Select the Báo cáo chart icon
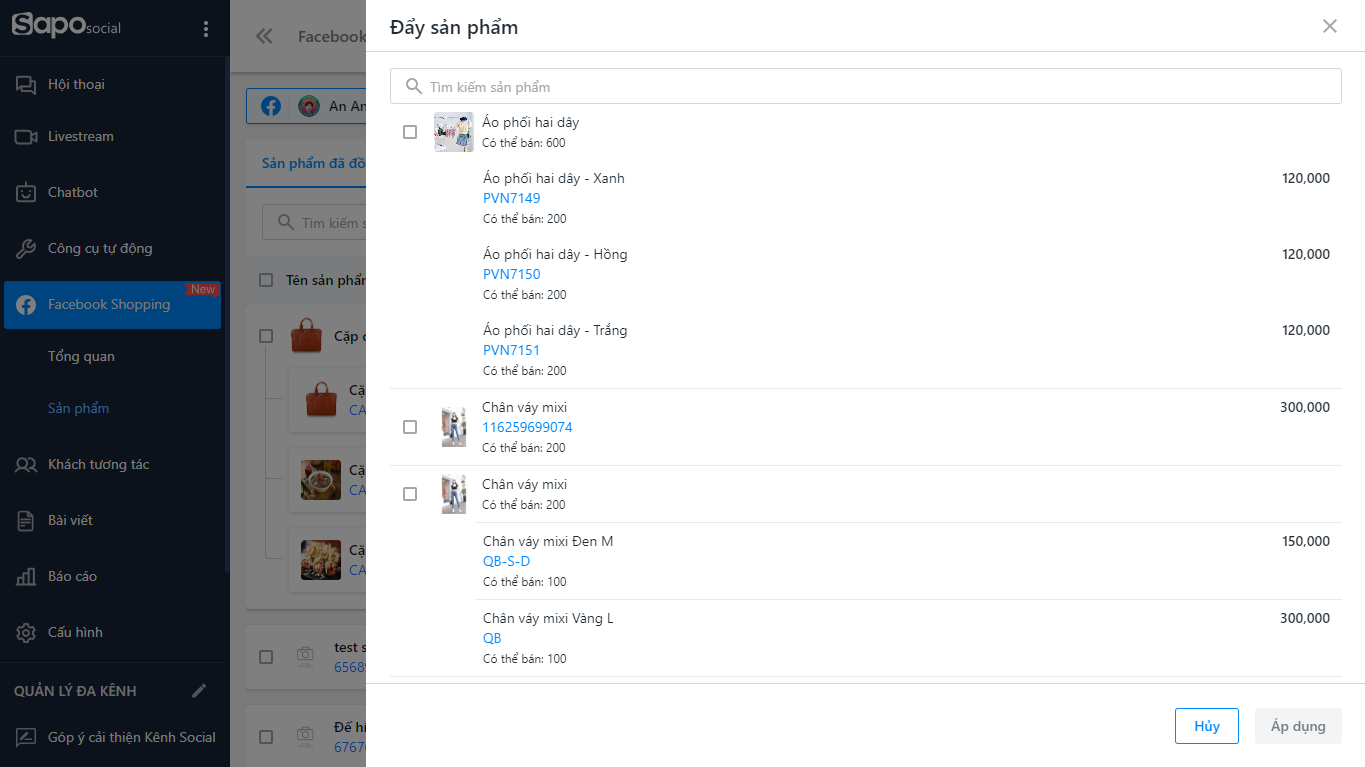1365x767 pixels. point(26,576)
